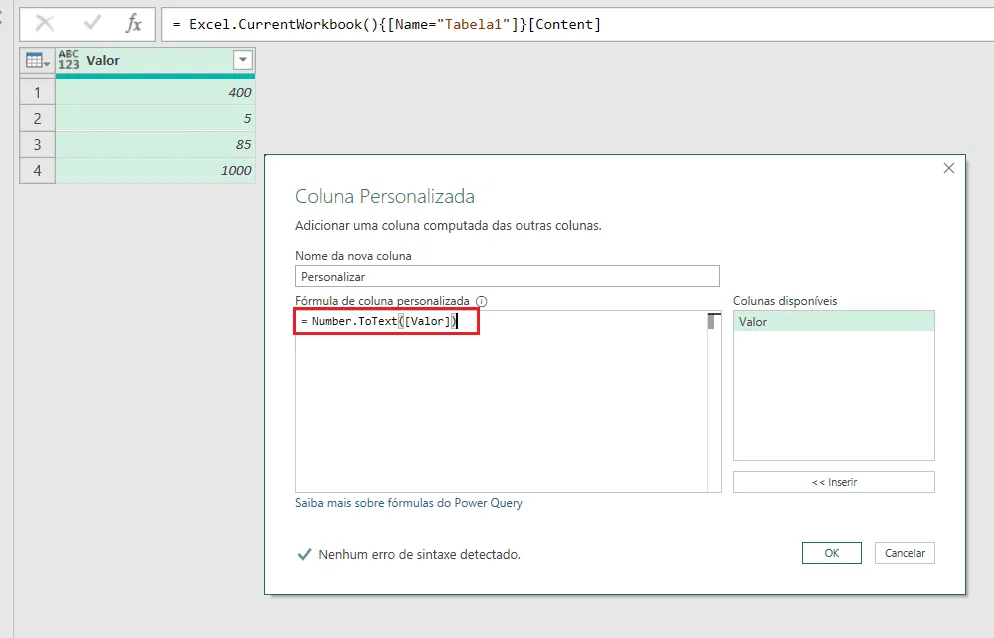The width and height of the screenshot is (994, 638).
Task: Click the cell with value 5
Action: [155, 119]
